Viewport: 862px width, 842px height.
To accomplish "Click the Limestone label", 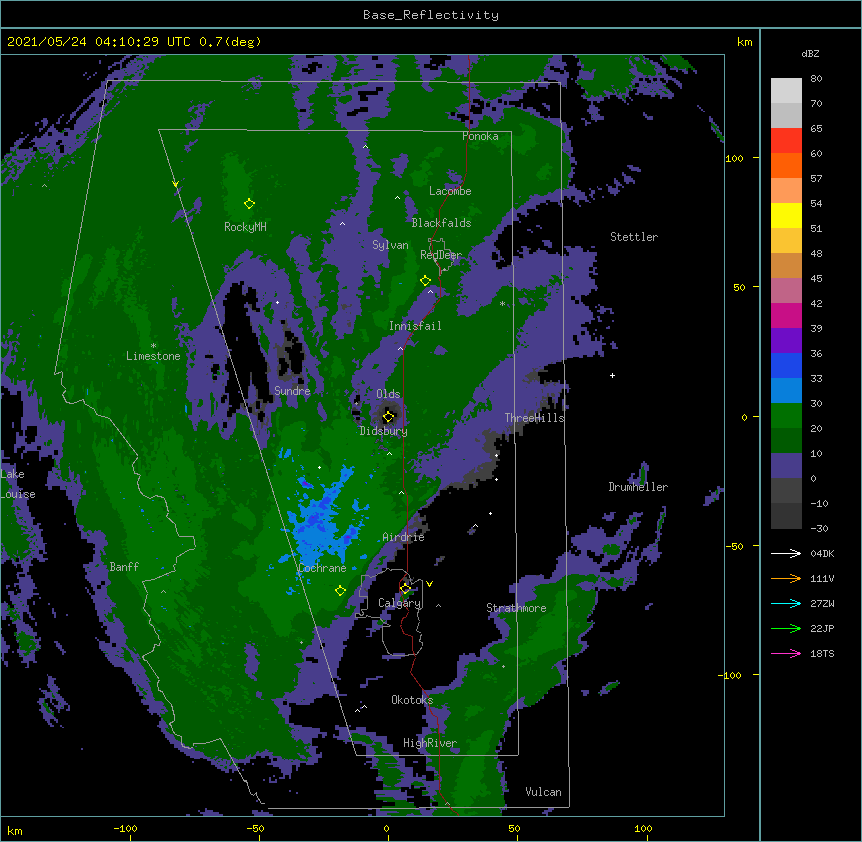I will [x=153, y=356].
